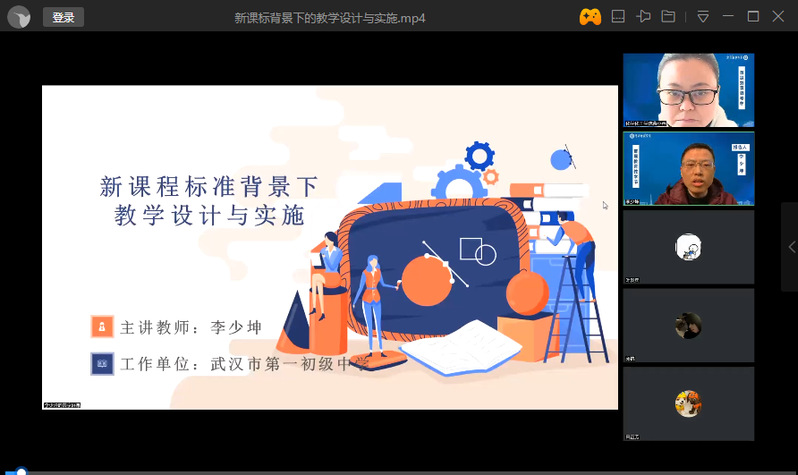This screenshot has width=798, height=475.
Task: Click the 登录 login button
Action: point(63,17)
